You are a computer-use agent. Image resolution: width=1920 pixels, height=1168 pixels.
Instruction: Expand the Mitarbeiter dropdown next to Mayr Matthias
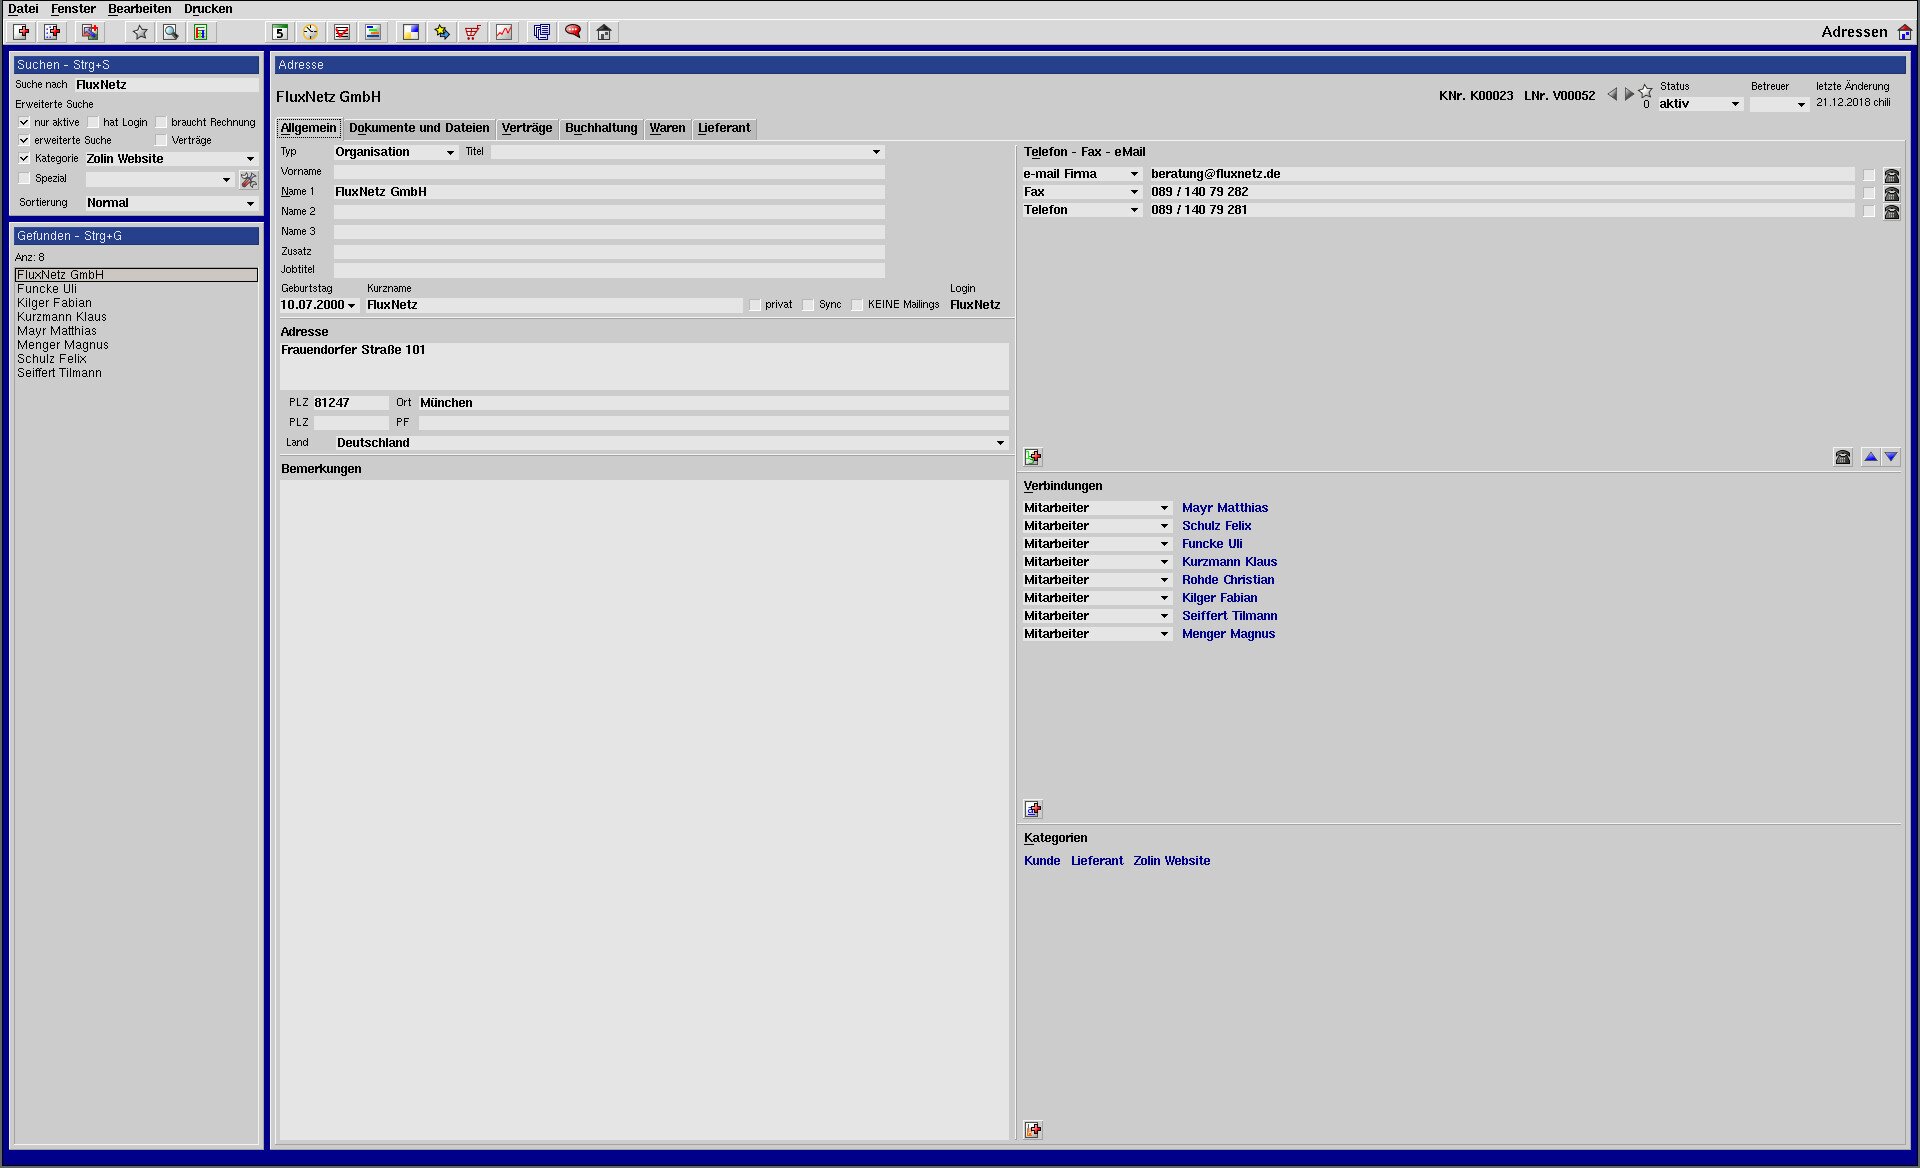(x=1162, y=507)
